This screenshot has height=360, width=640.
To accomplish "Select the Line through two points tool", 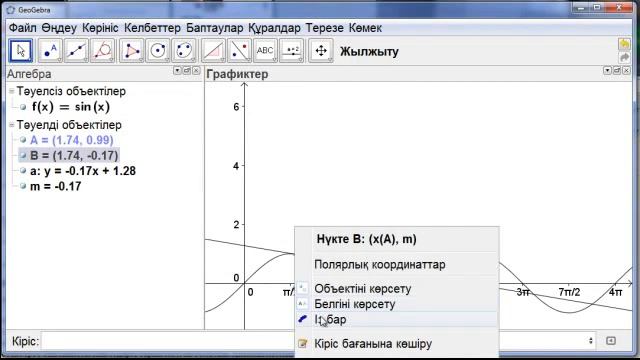I will point(76,51).
